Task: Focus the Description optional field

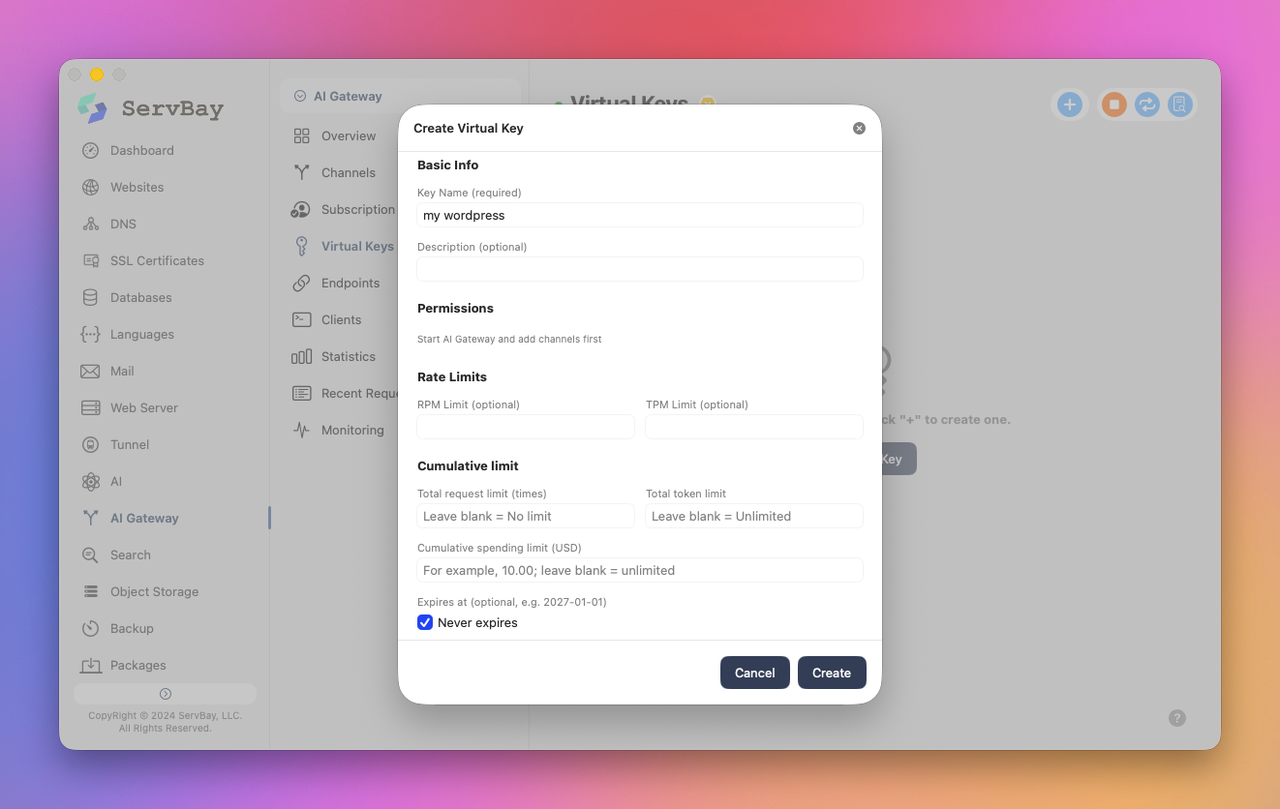Action: [x=640, y=269]
